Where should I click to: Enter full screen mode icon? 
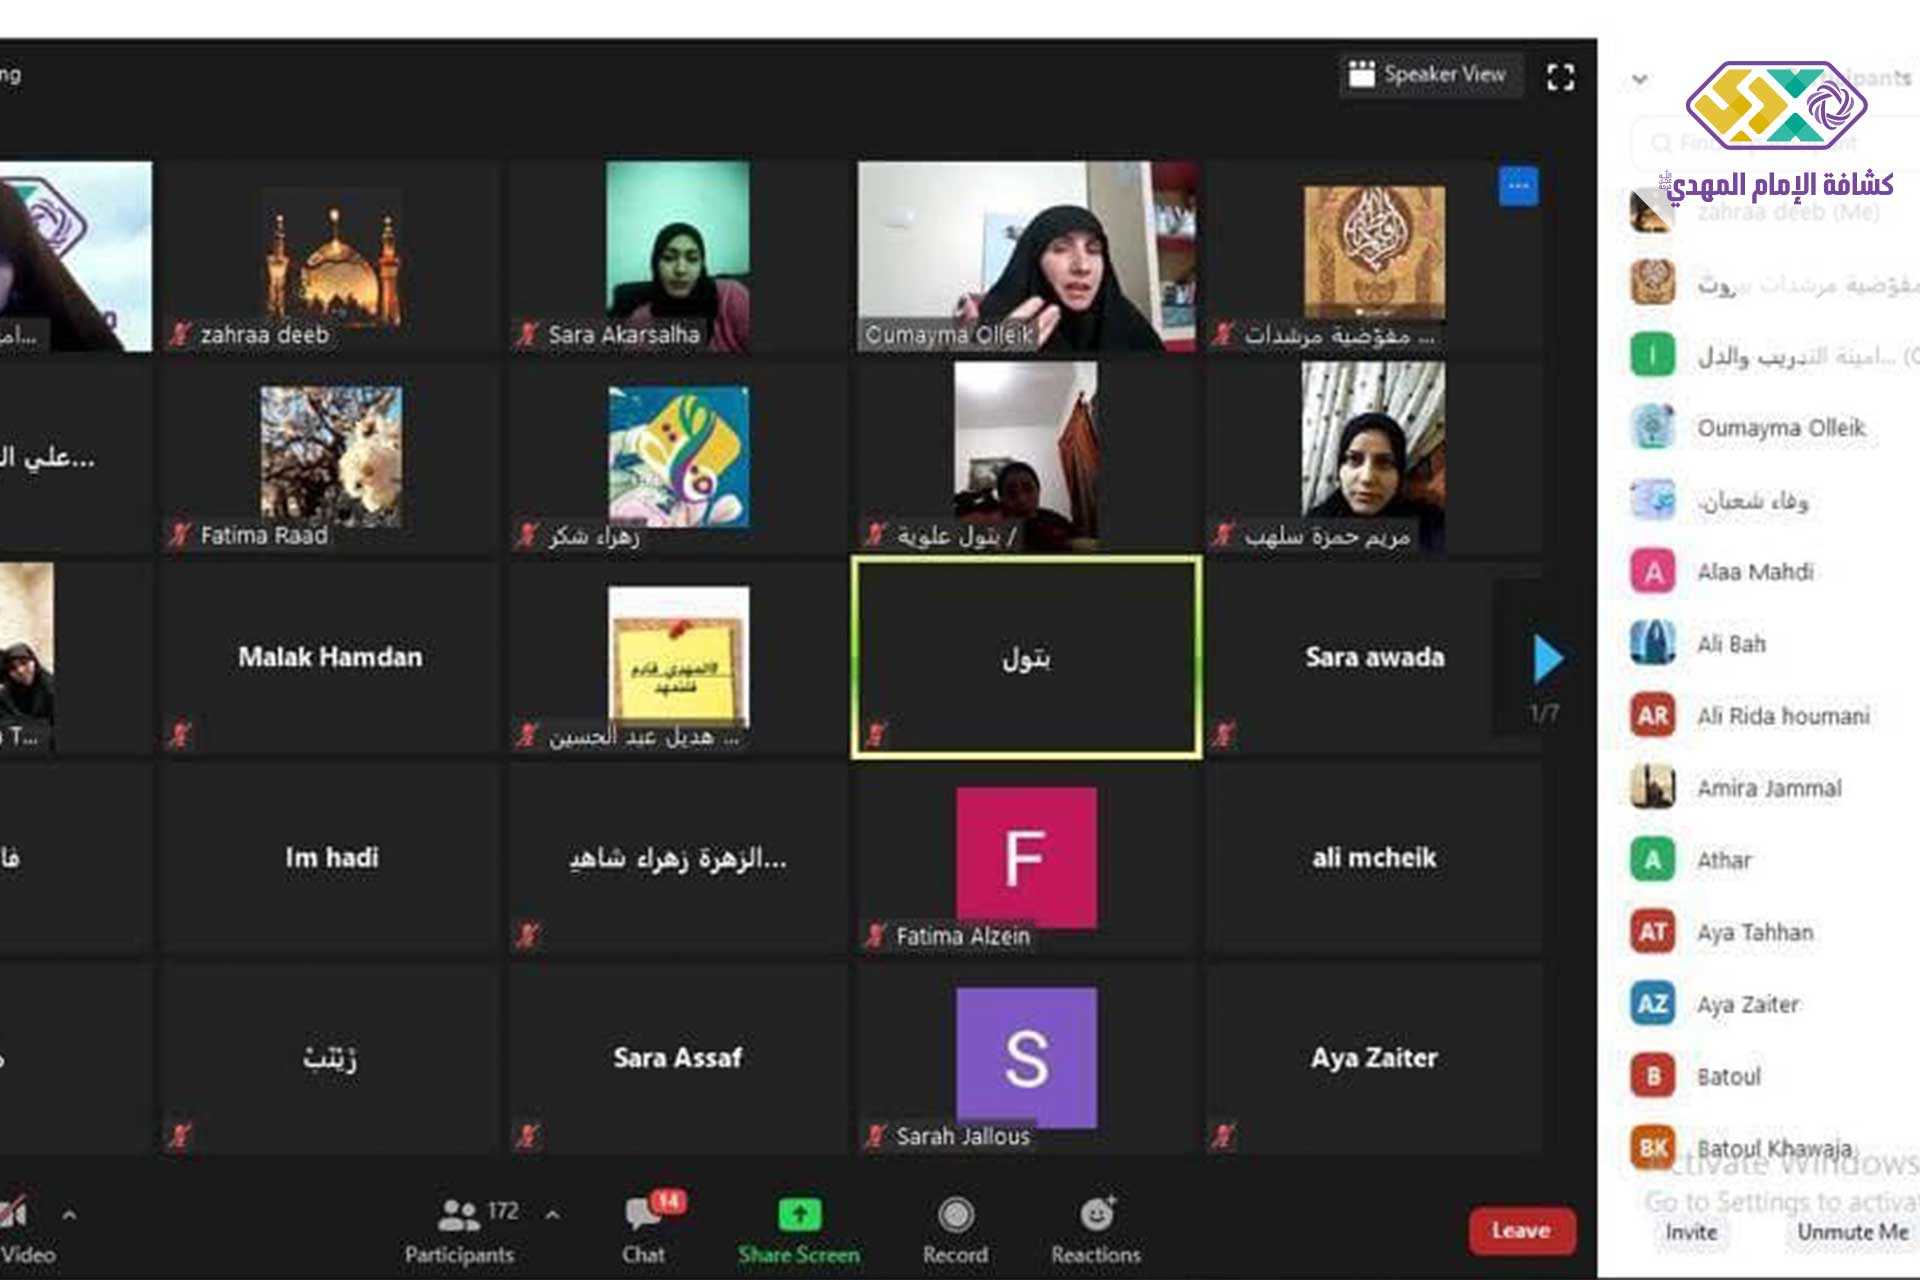(x=1560, y=77)
